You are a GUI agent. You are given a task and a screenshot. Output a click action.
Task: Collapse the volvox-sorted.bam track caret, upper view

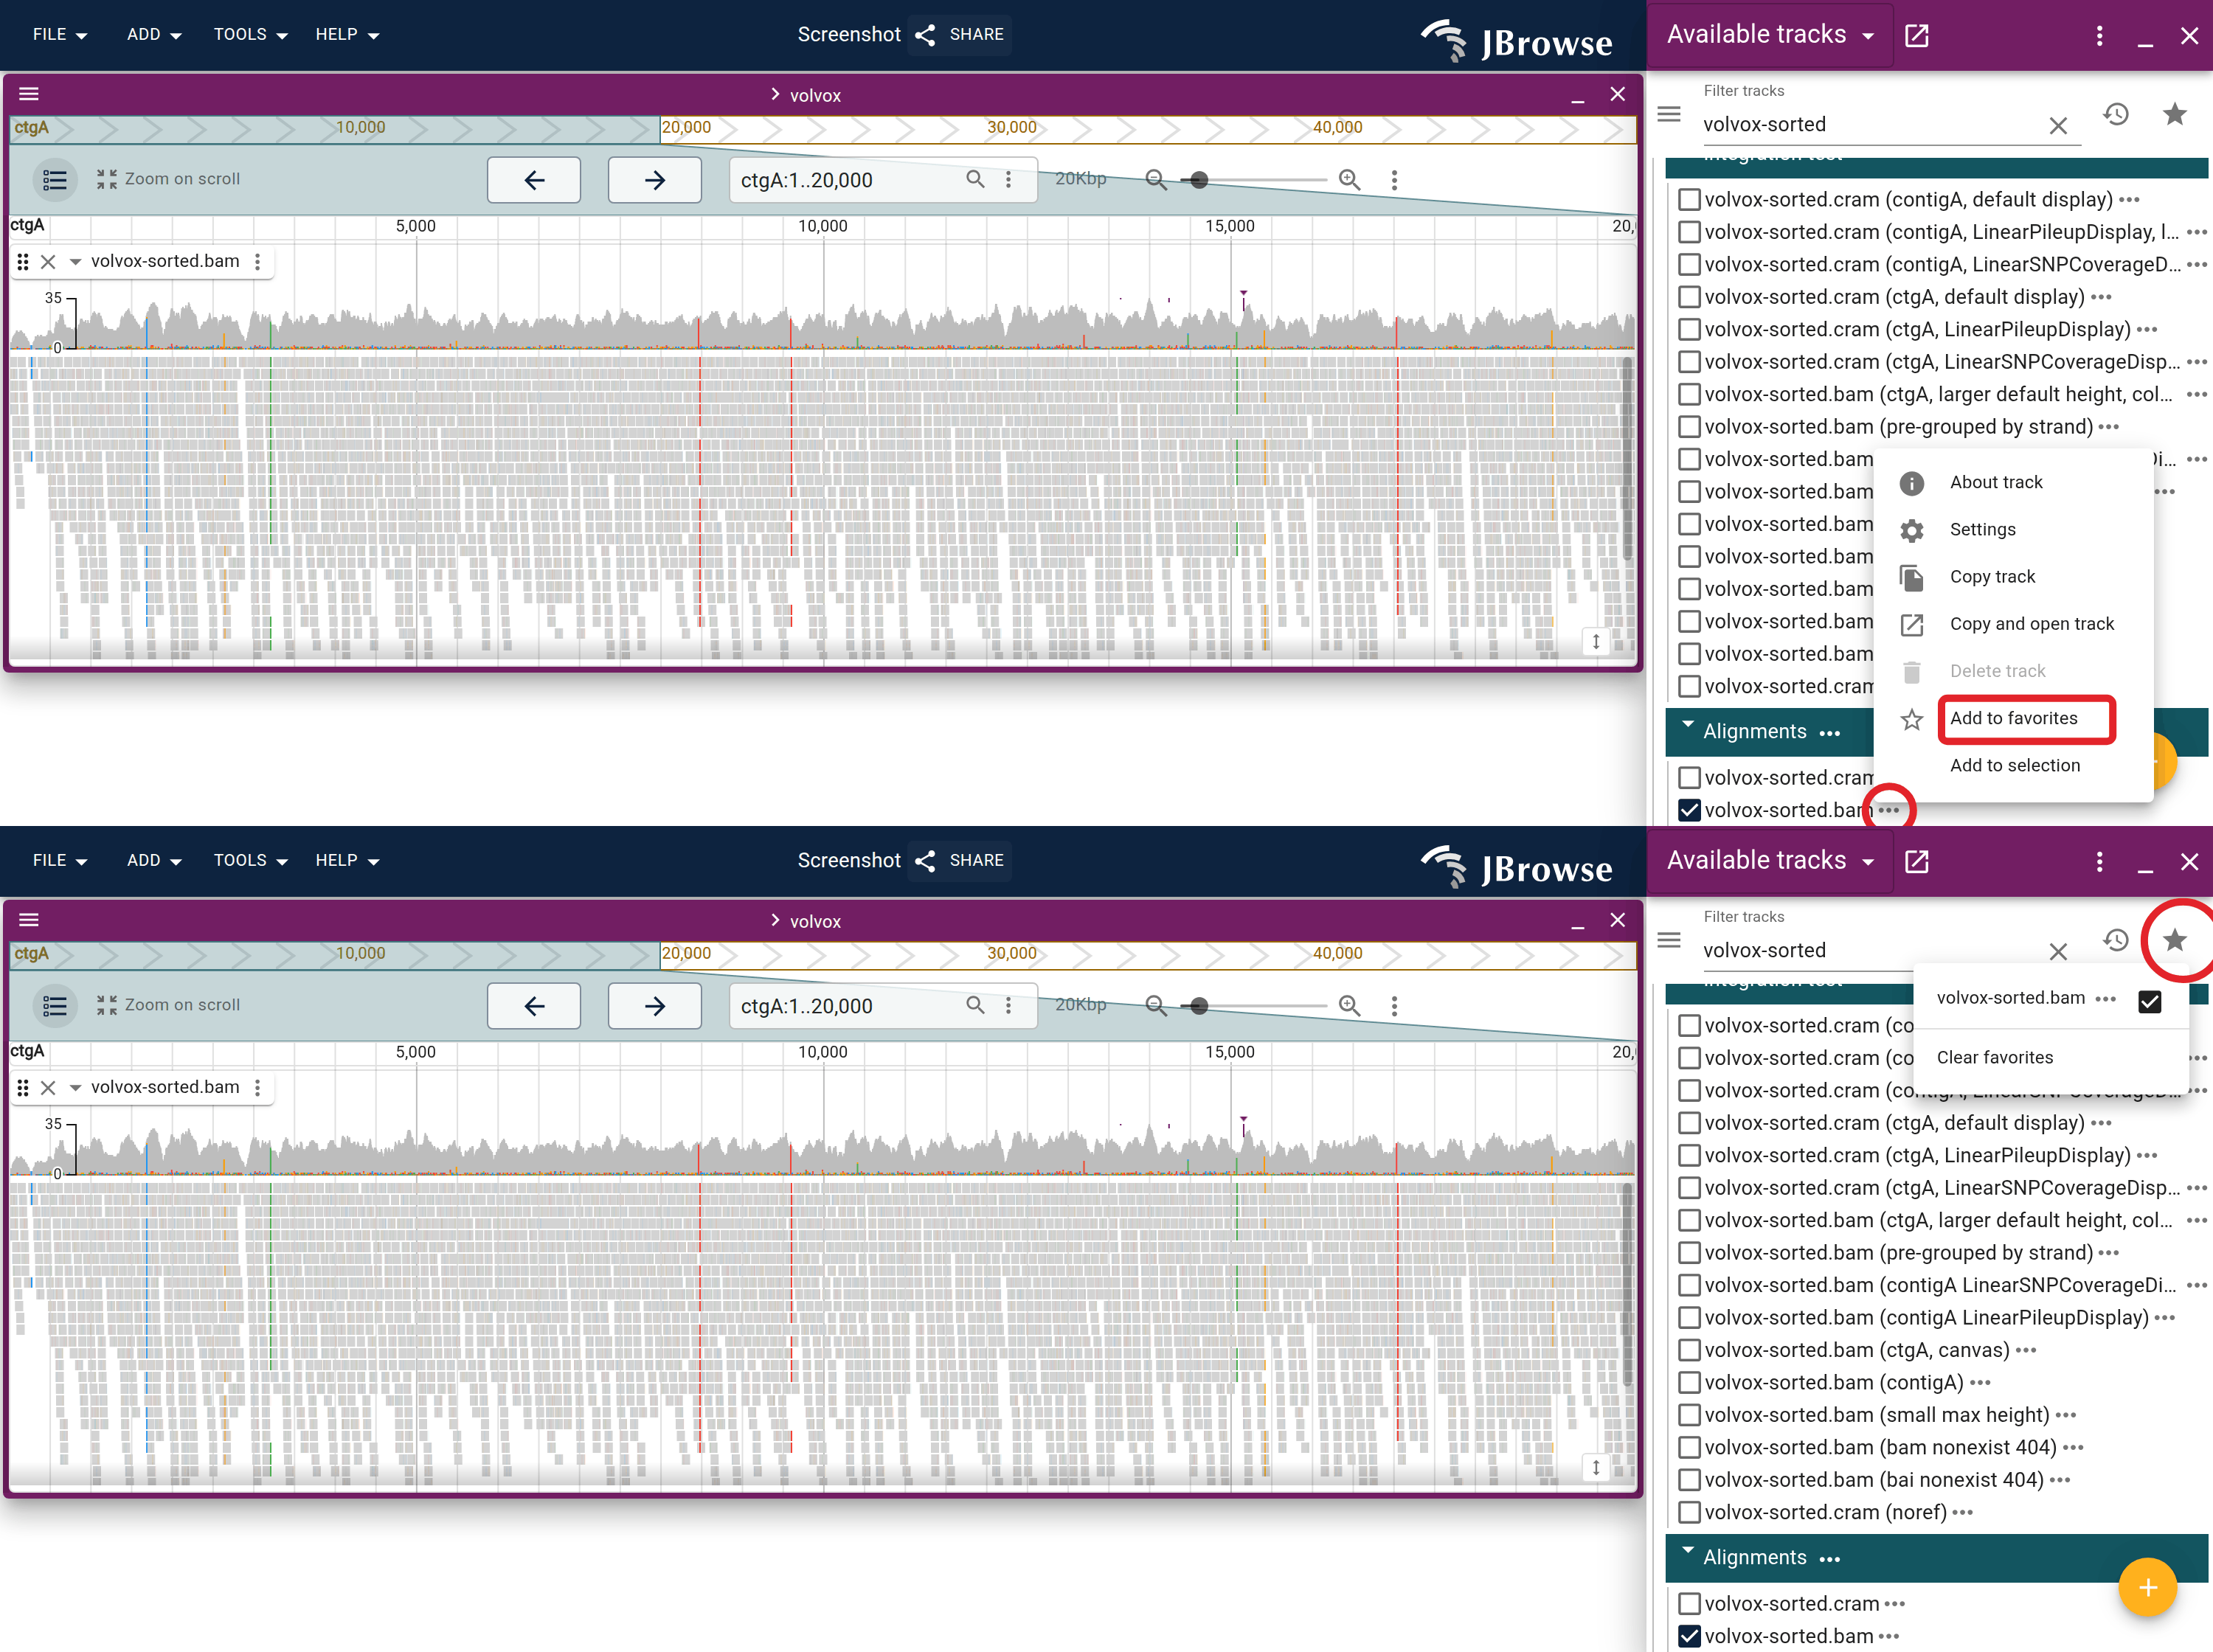tap(75, 262)
